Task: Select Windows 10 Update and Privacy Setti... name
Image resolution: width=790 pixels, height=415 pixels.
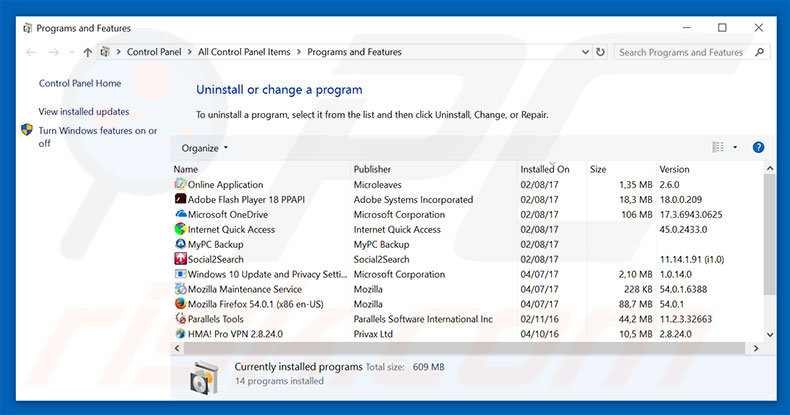Action: [267, 274]
